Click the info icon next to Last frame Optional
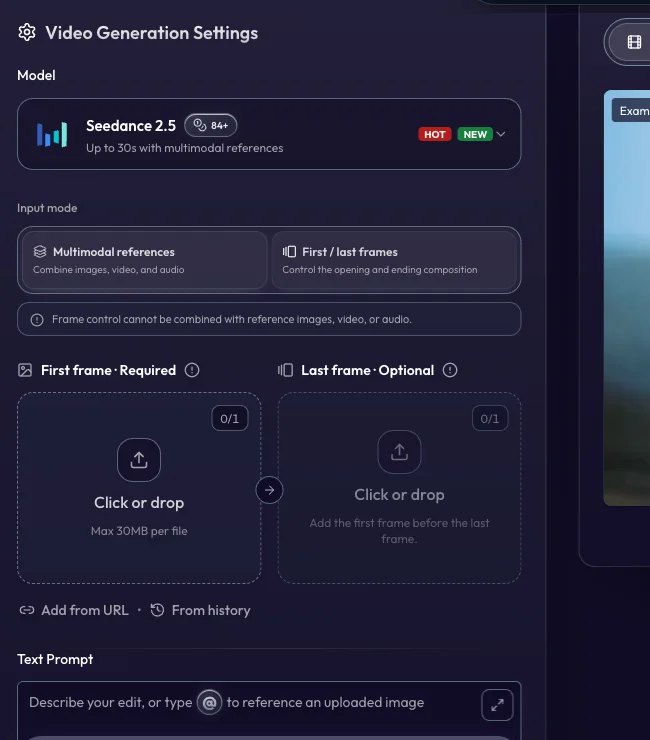Viewport: 650px width, 740px height. [450, 370]
